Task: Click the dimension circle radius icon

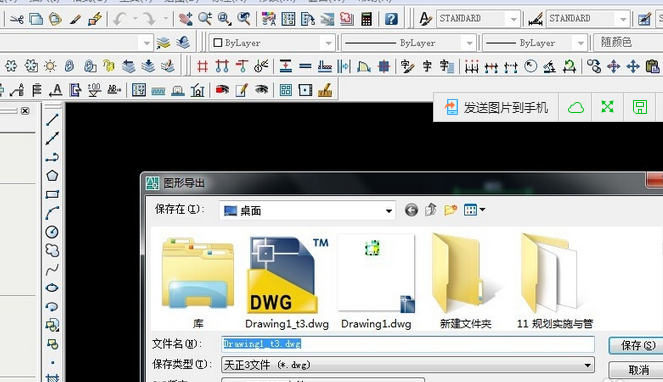Action: pos(530,66)
